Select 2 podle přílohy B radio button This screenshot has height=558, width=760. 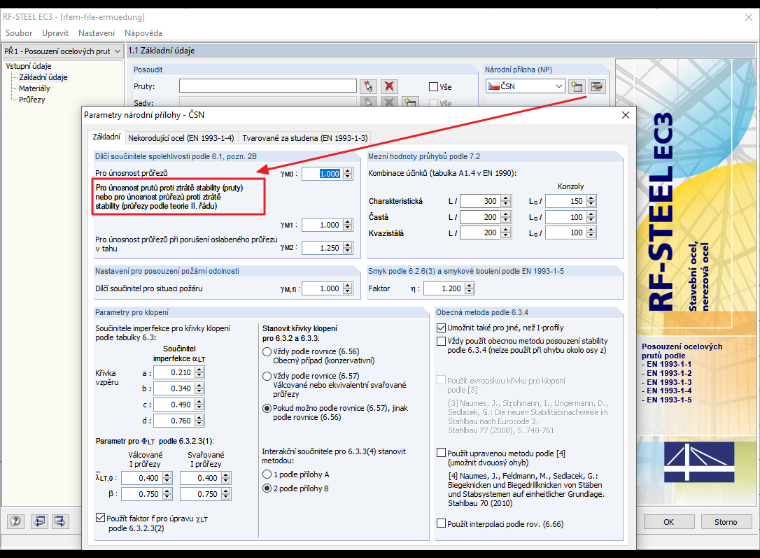click(267, 488)
